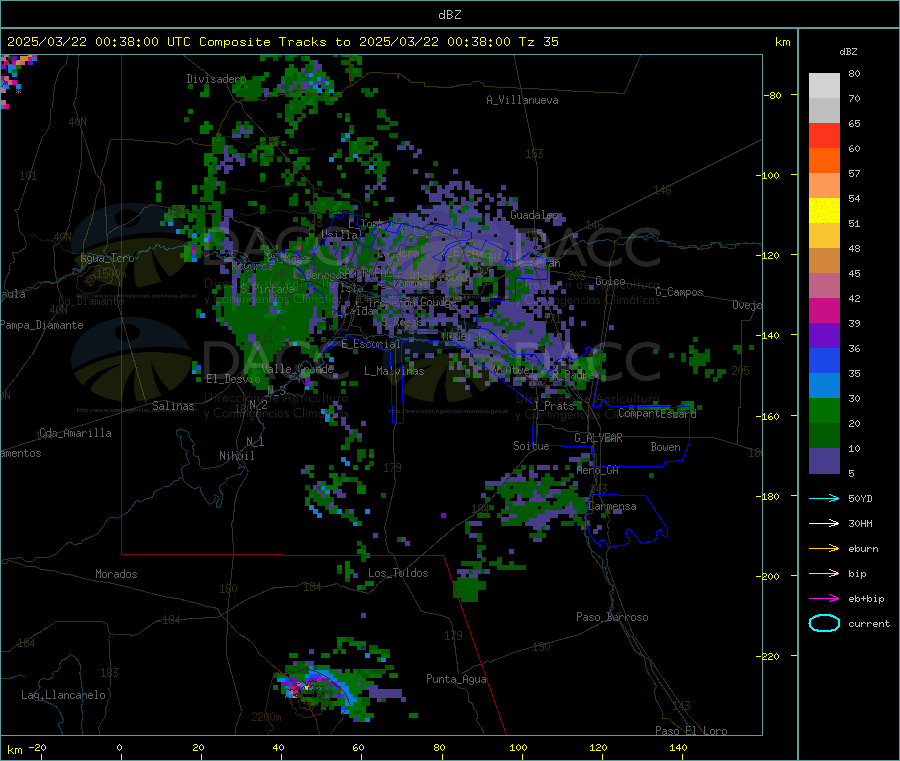Click the Agua_Toro place label
Image resolution: width=900 pixels, height=761 pixels.
(107, 258)
